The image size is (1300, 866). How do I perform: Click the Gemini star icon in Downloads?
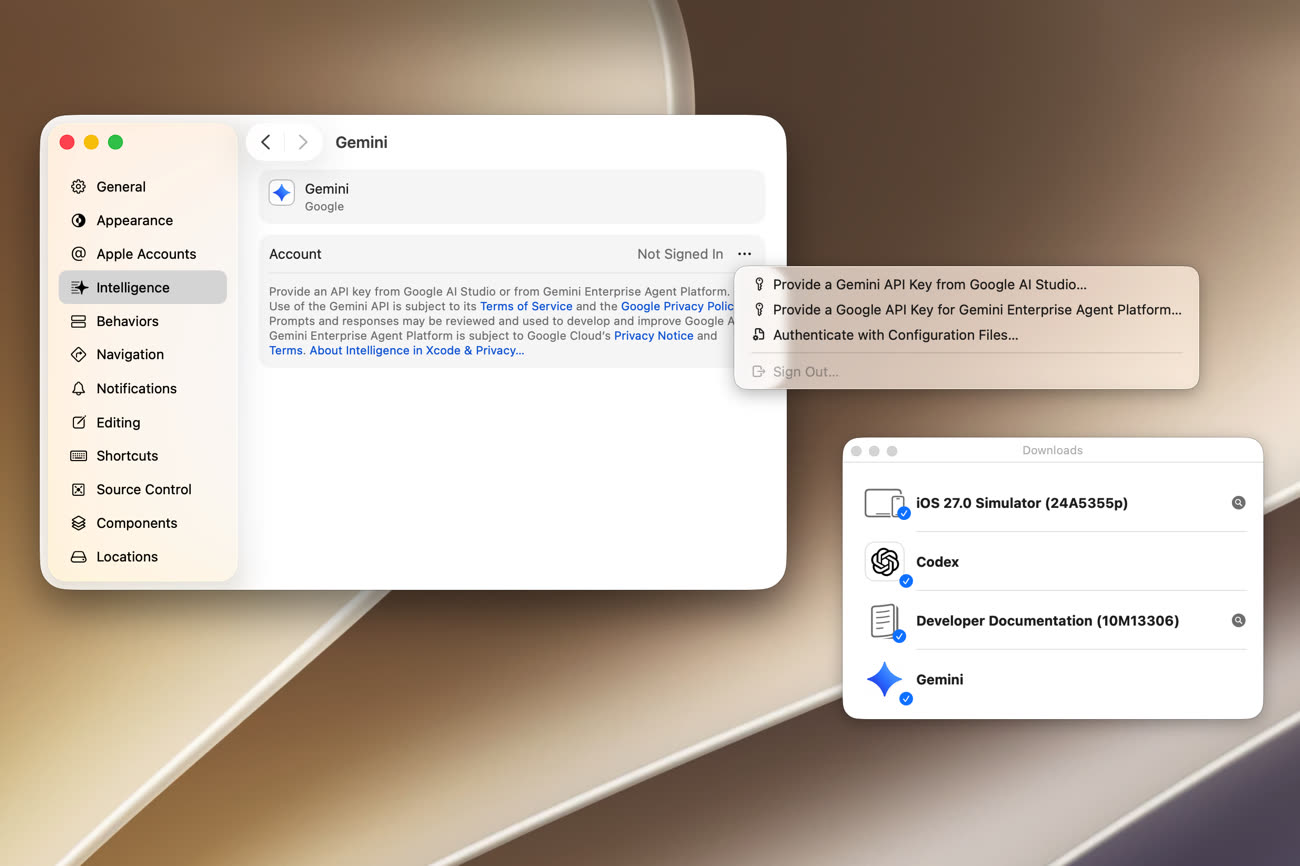(x=885, y=680)
